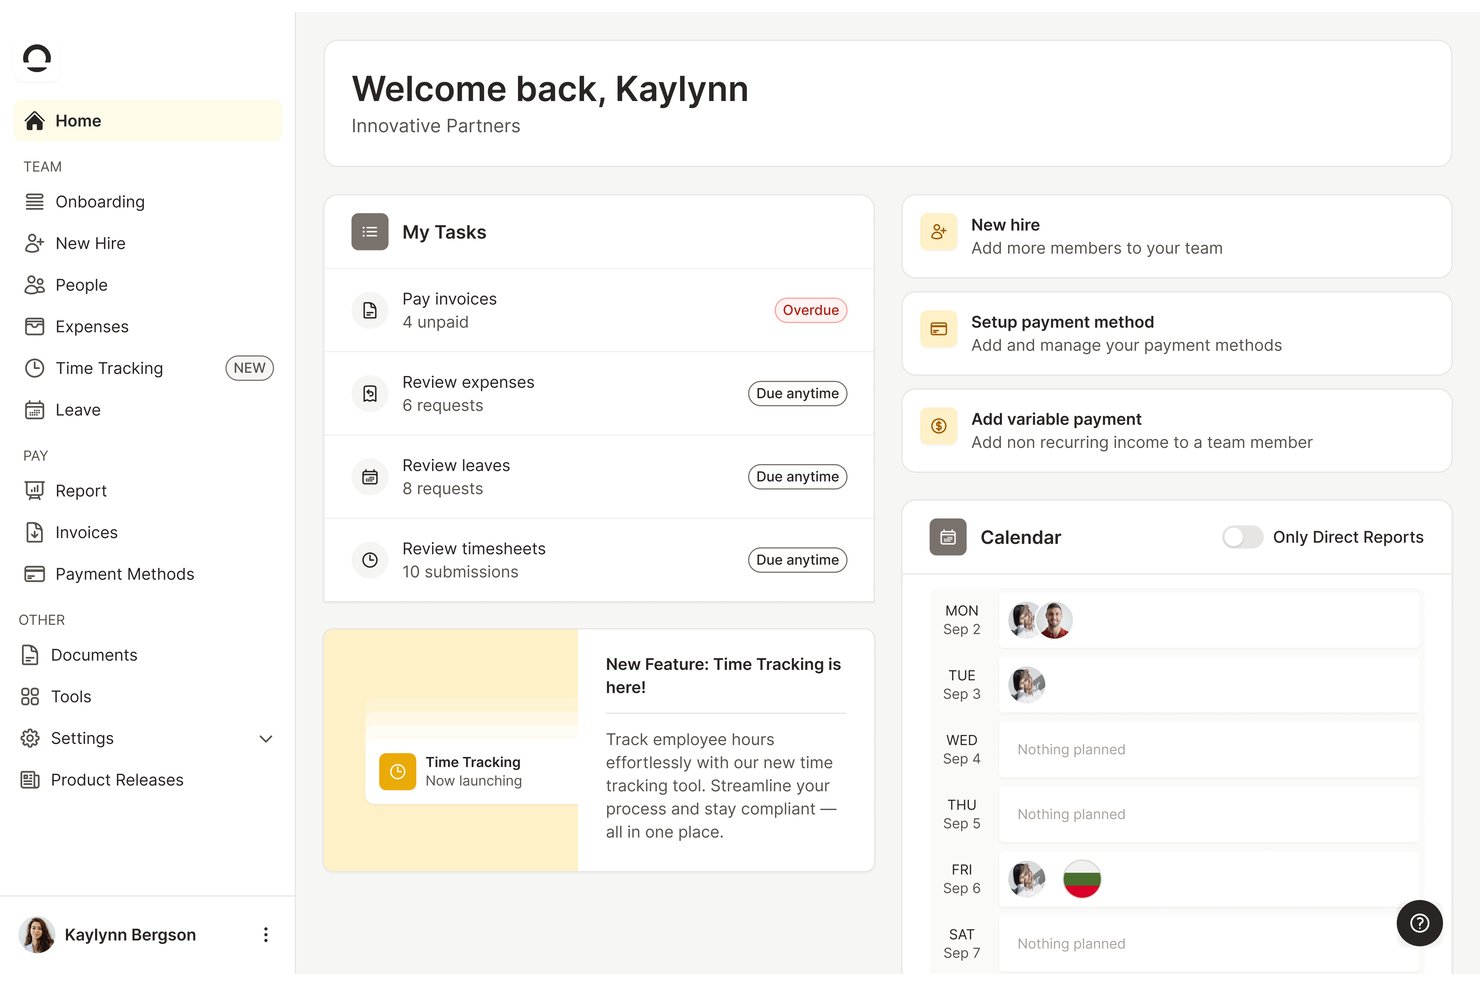
Task: Toggle the Only Direct Reports switch
Action: (x=1242, y=537)
